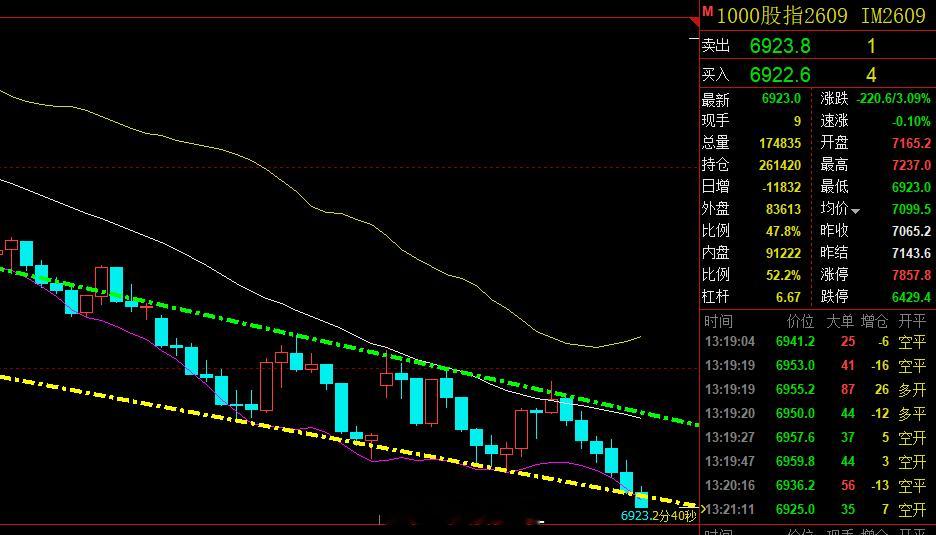
Task: Click the 增仓 column header
Action: pyautogui.click(x=875, y=322)
